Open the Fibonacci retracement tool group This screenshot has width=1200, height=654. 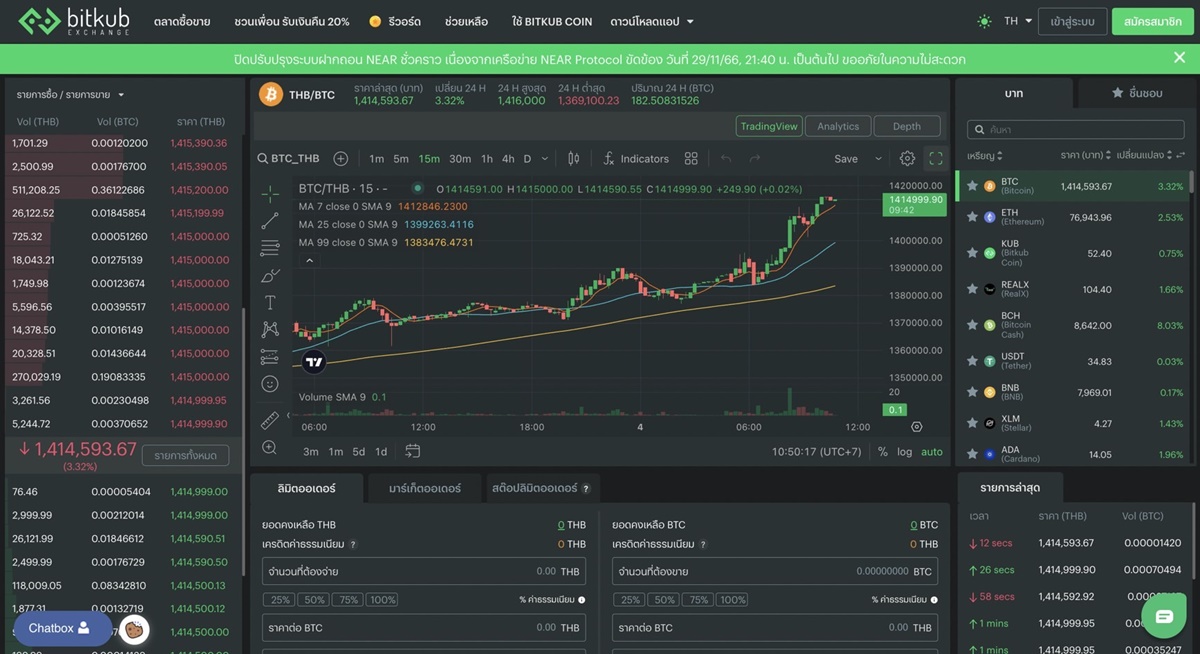pyautogui.click(x=270, y=247)
